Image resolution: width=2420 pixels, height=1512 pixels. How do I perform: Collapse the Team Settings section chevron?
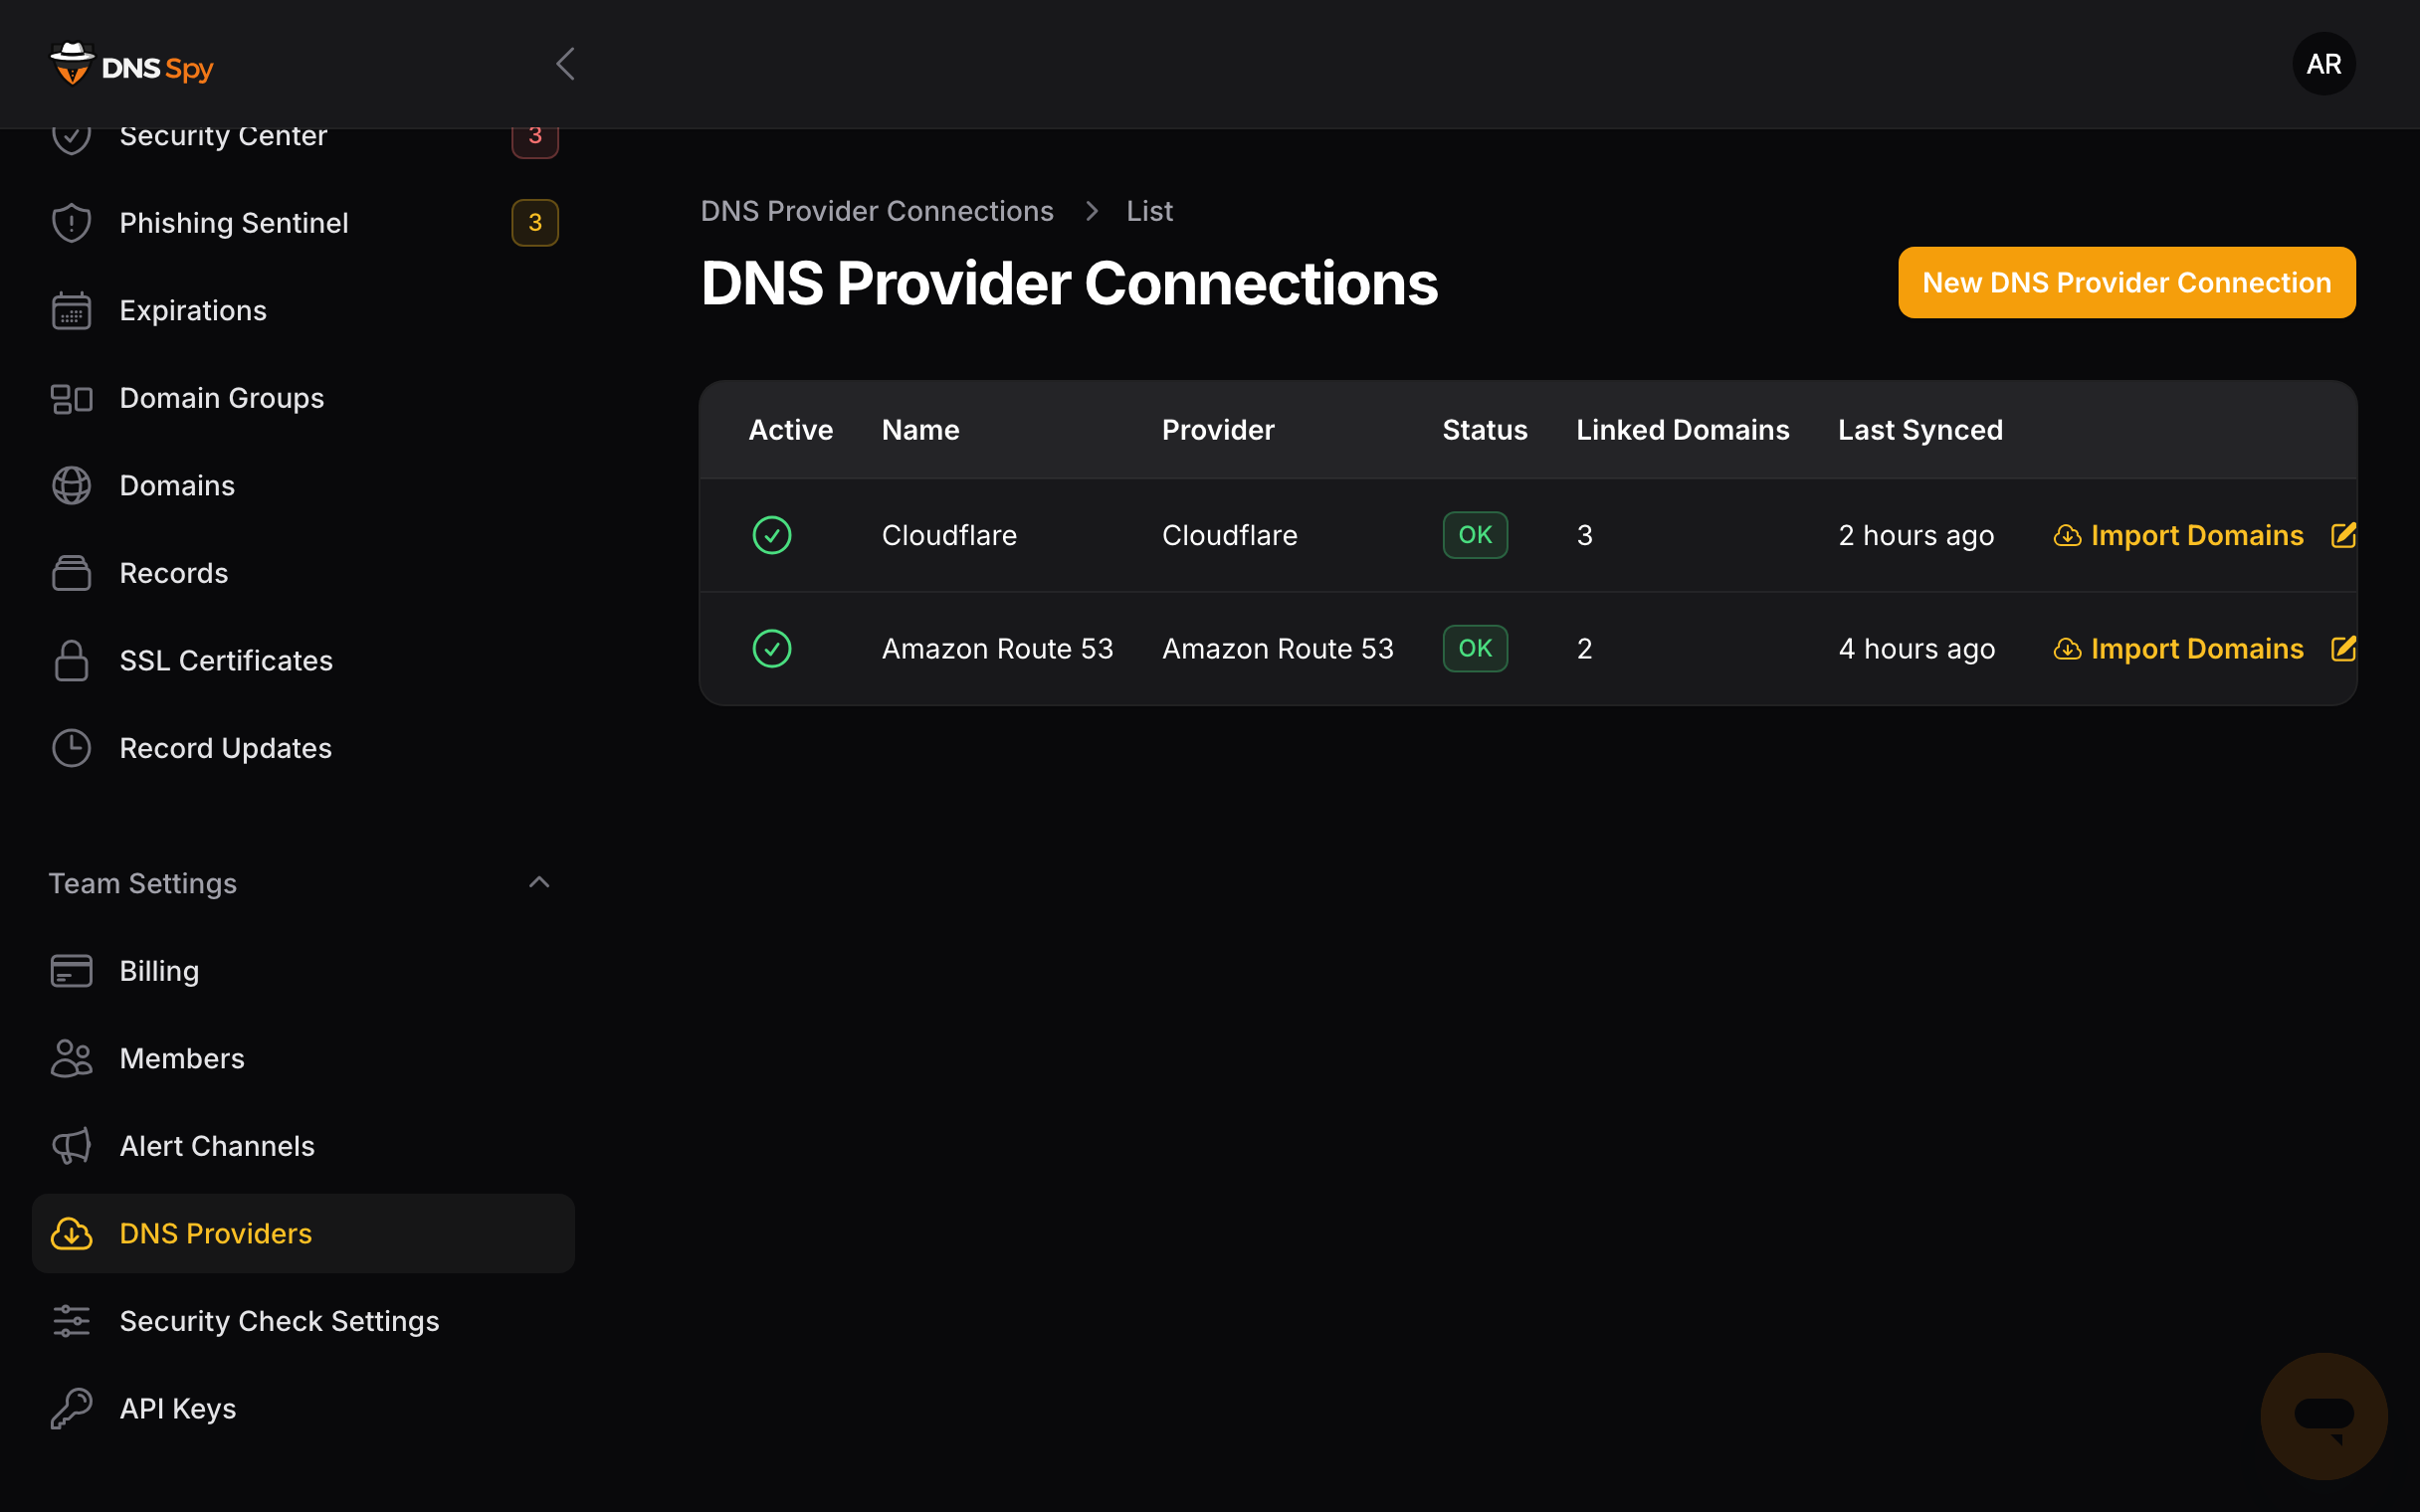(539, 882)
